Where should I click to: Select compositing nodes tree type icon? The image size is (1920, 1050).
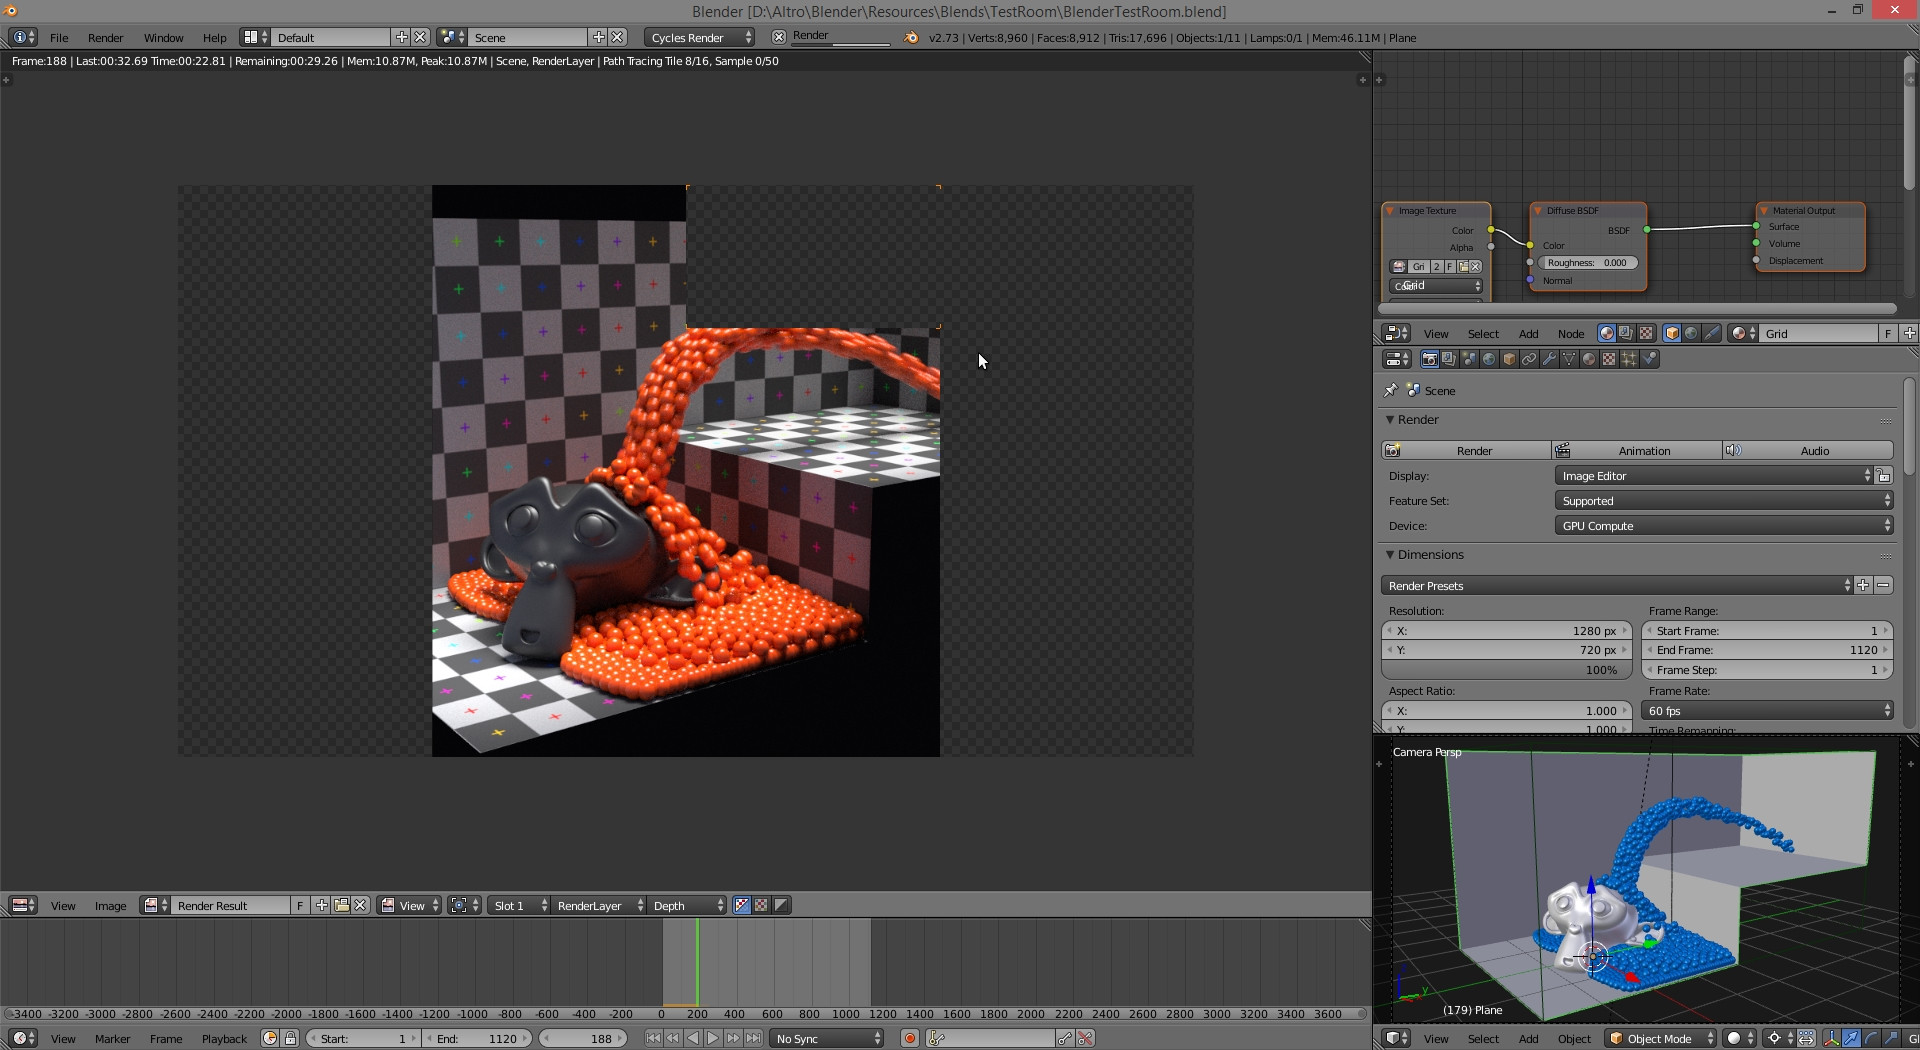coord(1626,334)
